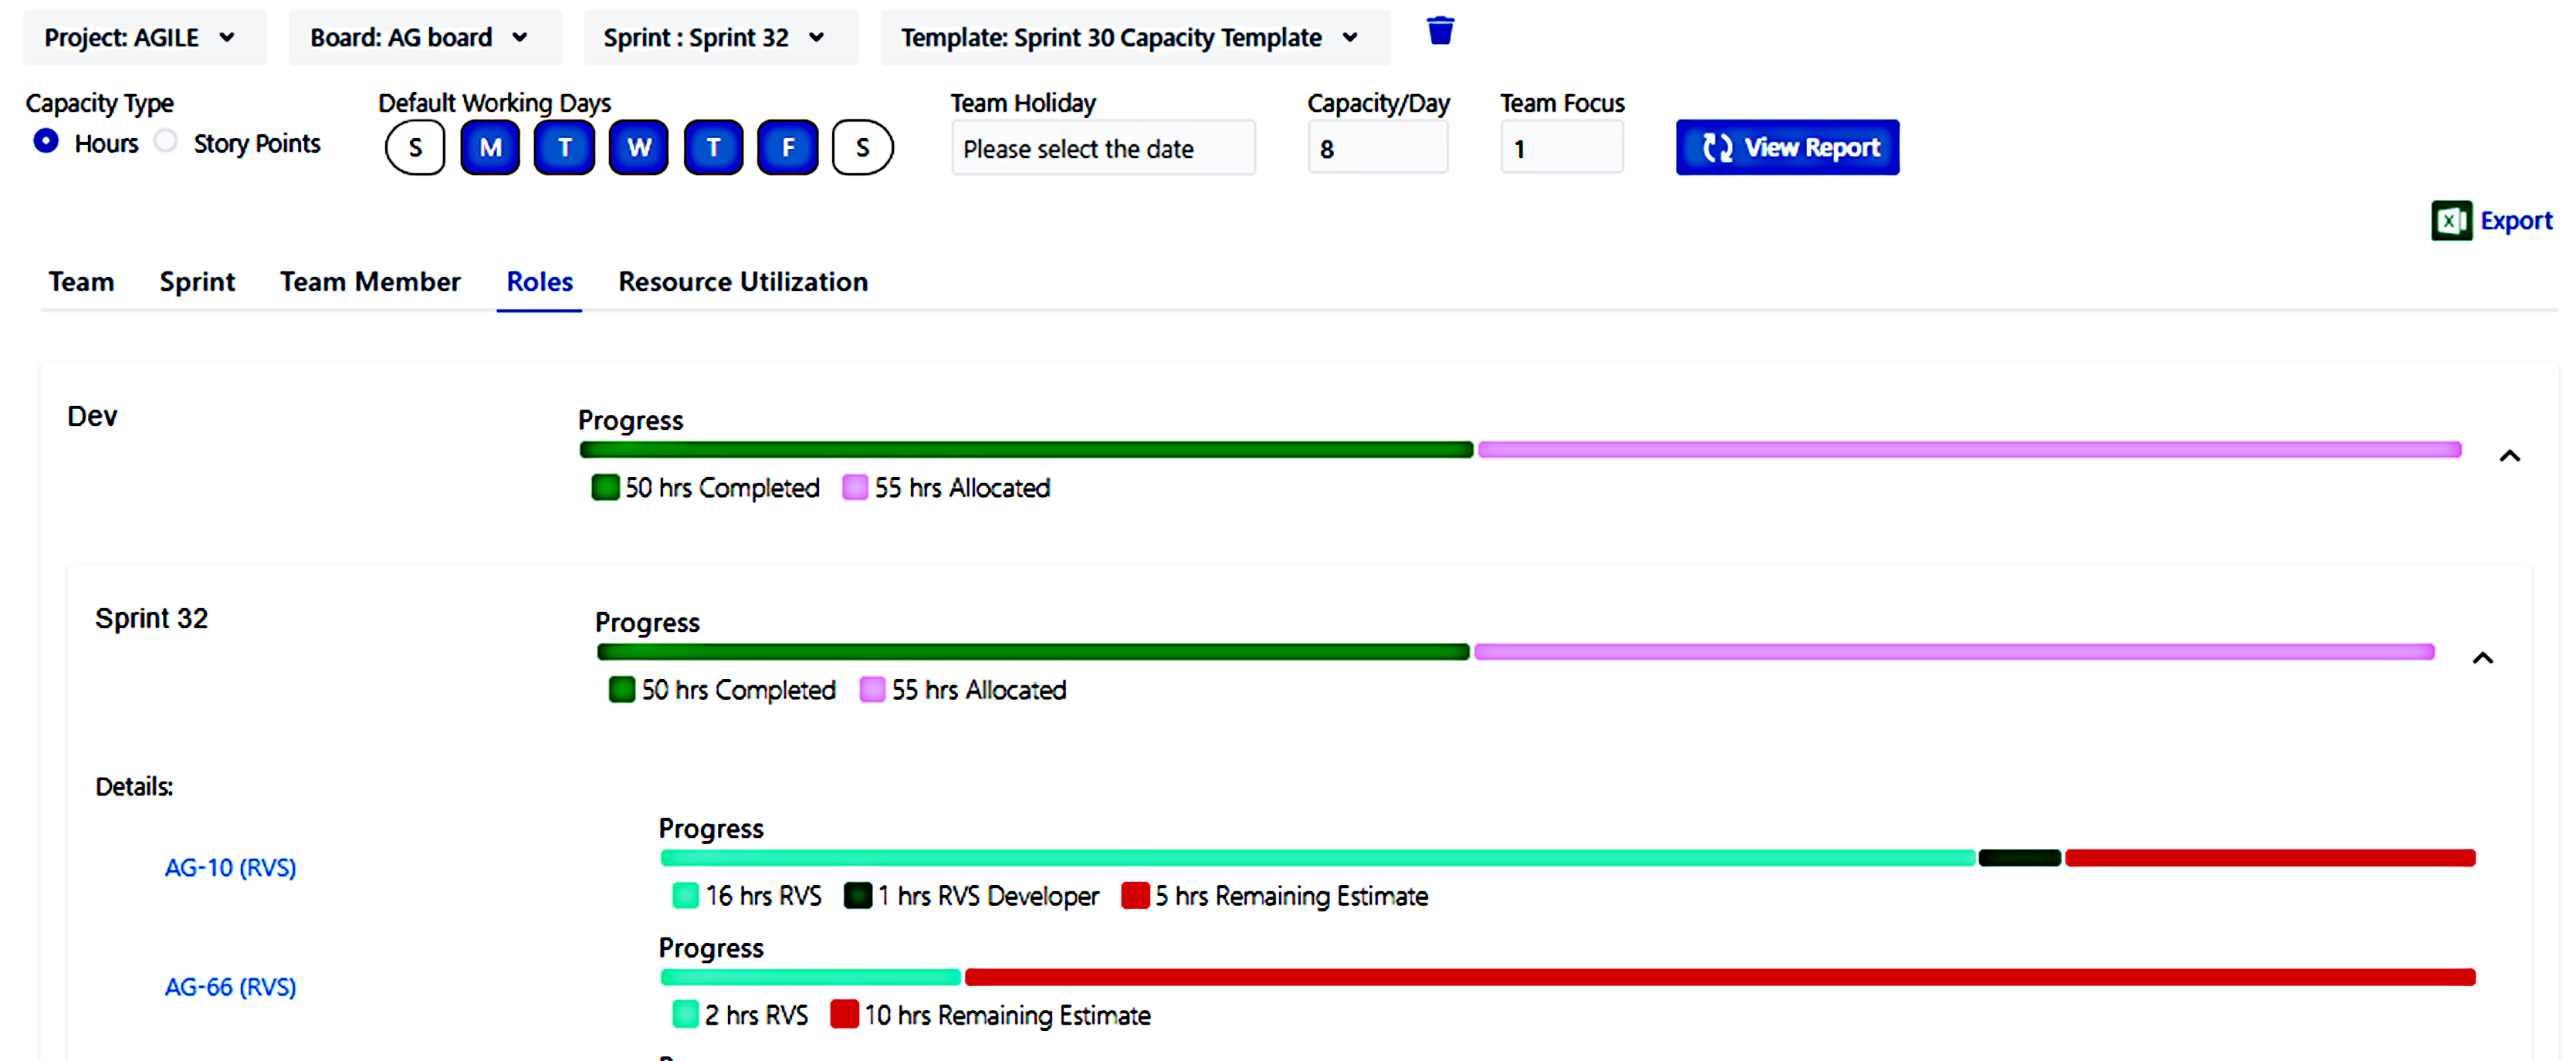Click the green 50 hrs Completed legend swatch

click(605, 487)
